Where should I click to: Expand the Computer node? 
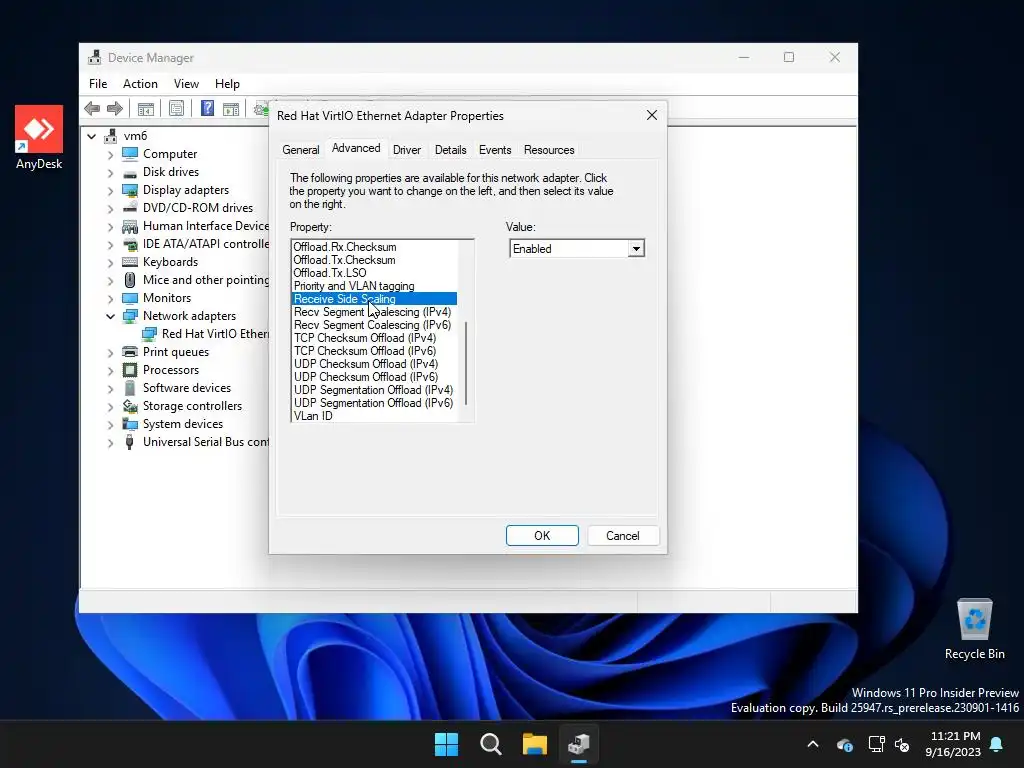tap(110, 155)
